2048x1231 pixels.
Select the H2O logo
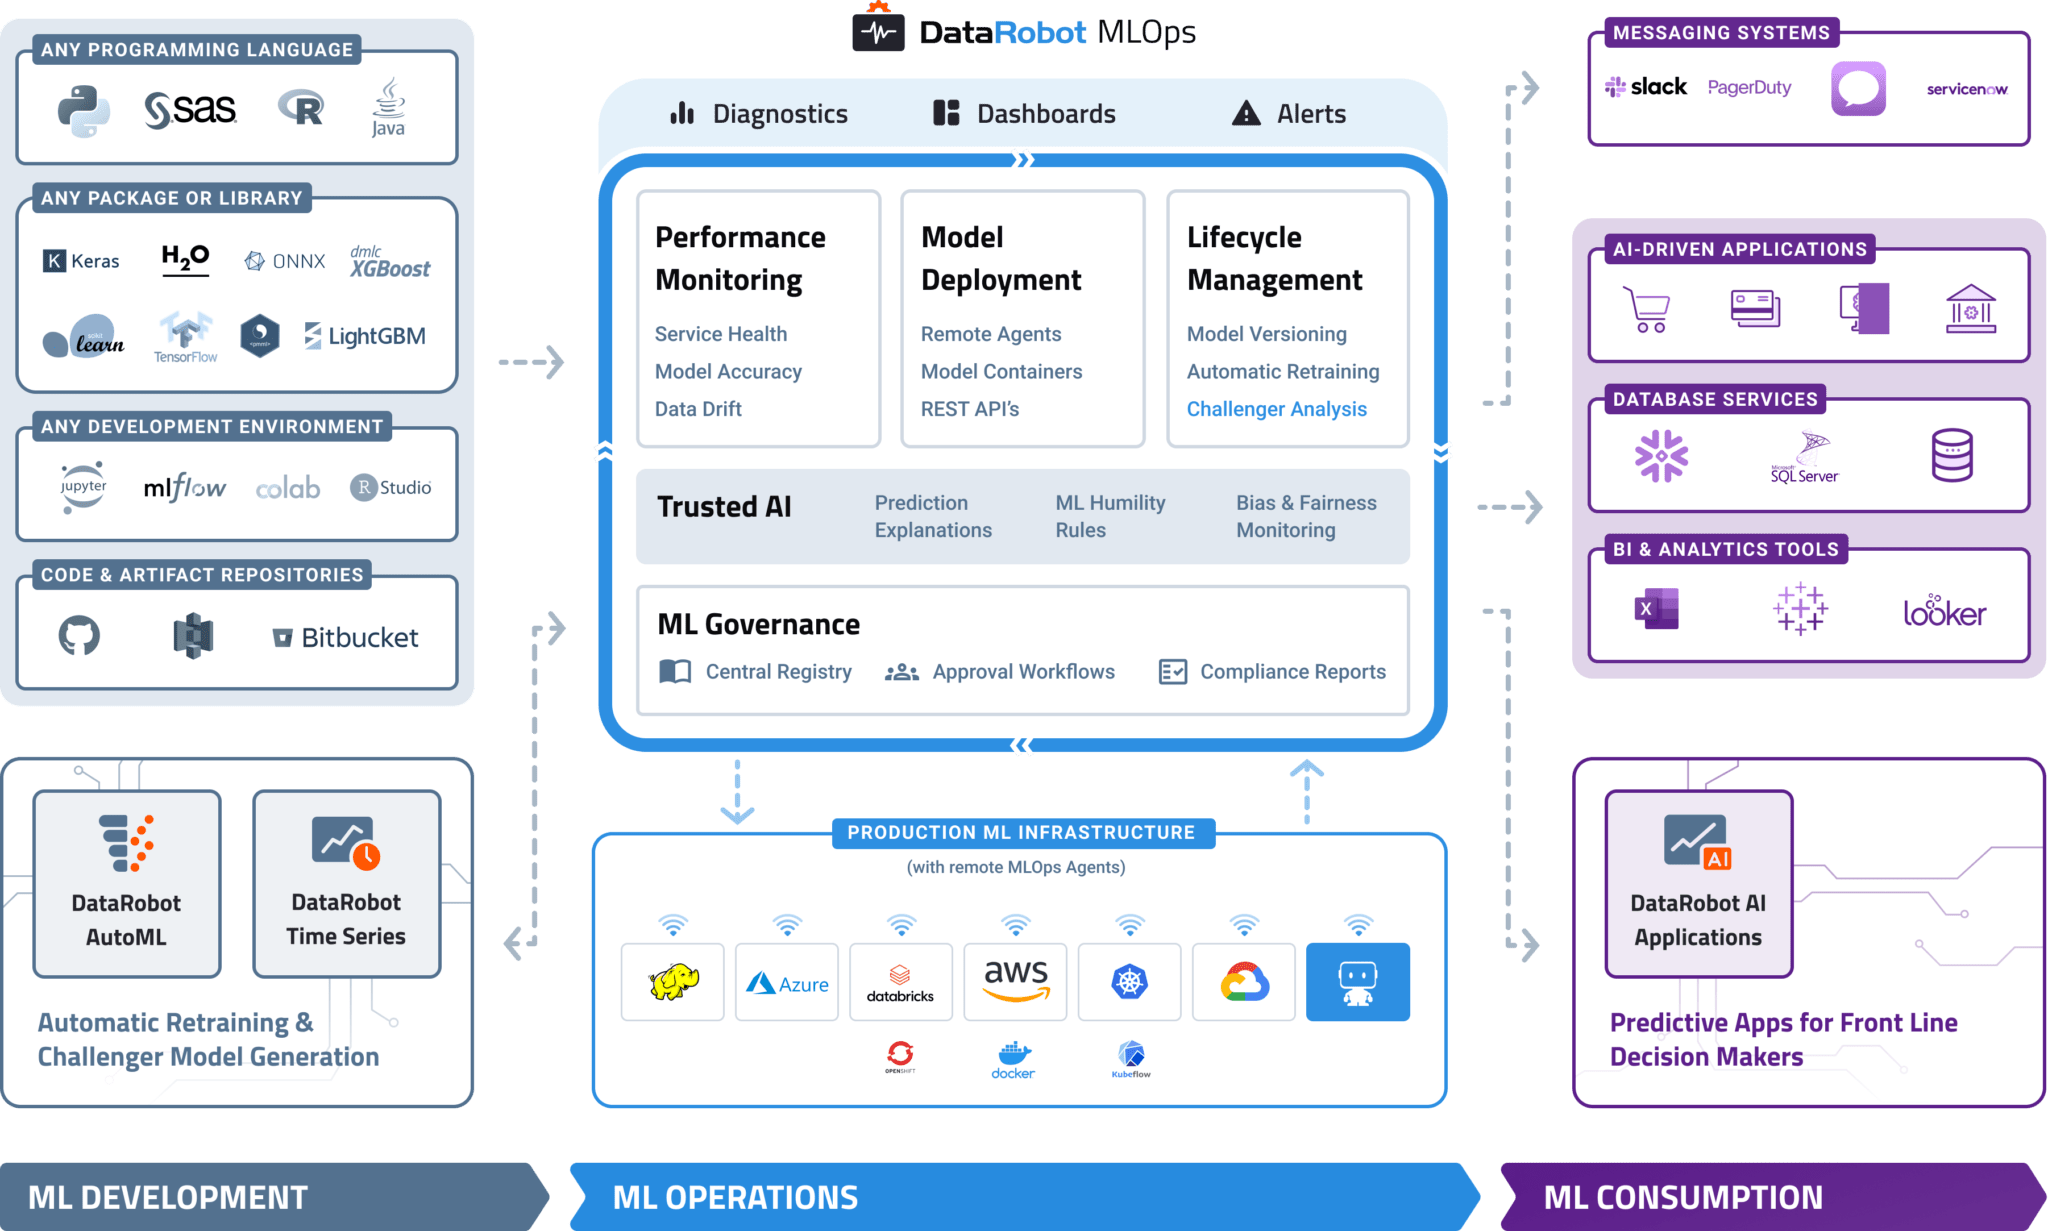[186, 259]
